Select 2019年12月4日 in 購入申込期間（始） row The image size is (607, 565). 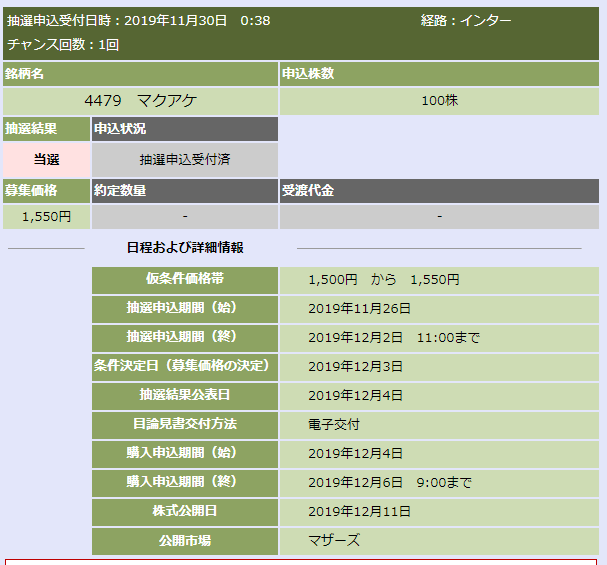pyautogui.click(x=355, y=454)
